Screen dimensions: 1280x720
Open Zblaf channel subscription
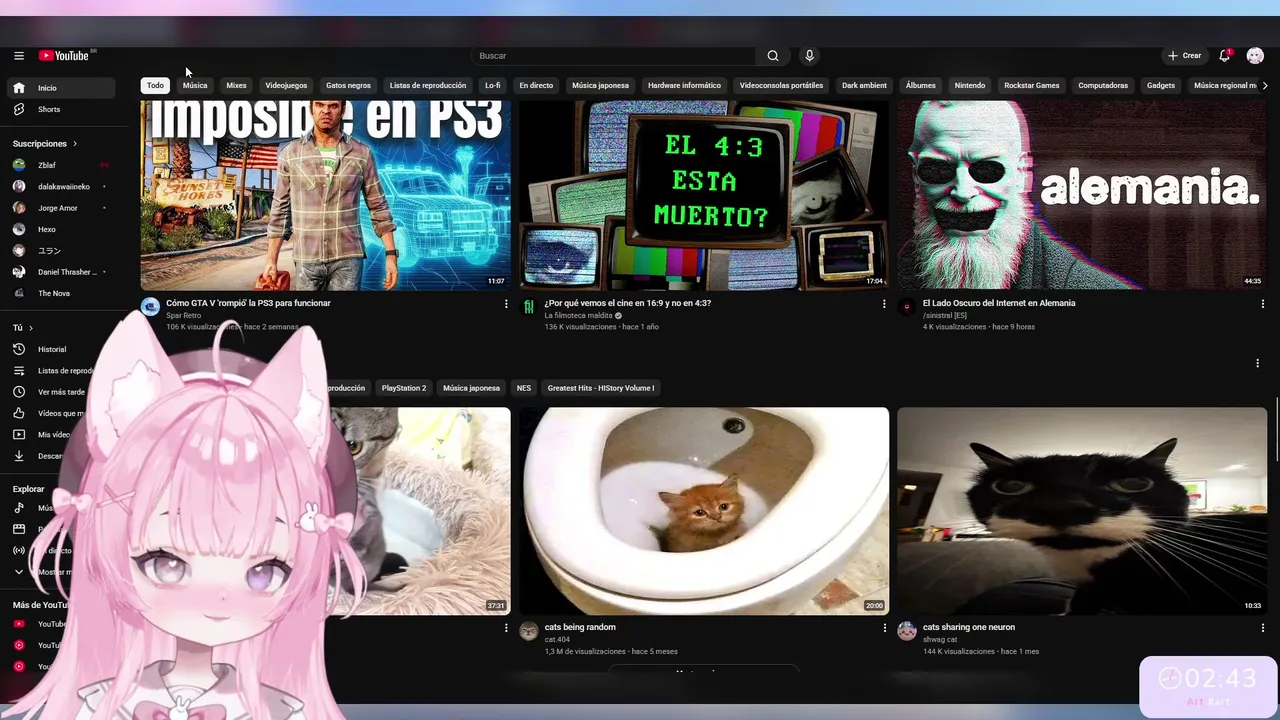click(60, 165)
